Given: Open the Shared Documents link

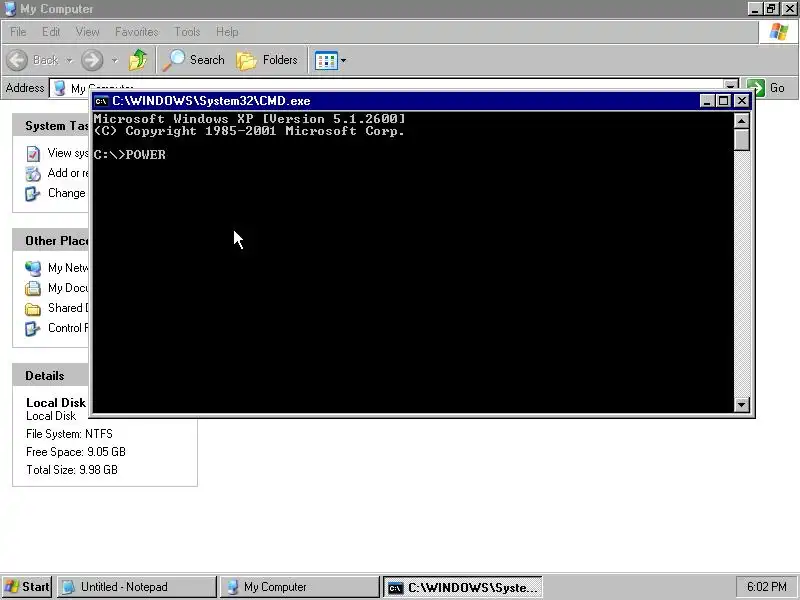Looking at the screenshot, I should click(68, 308).
